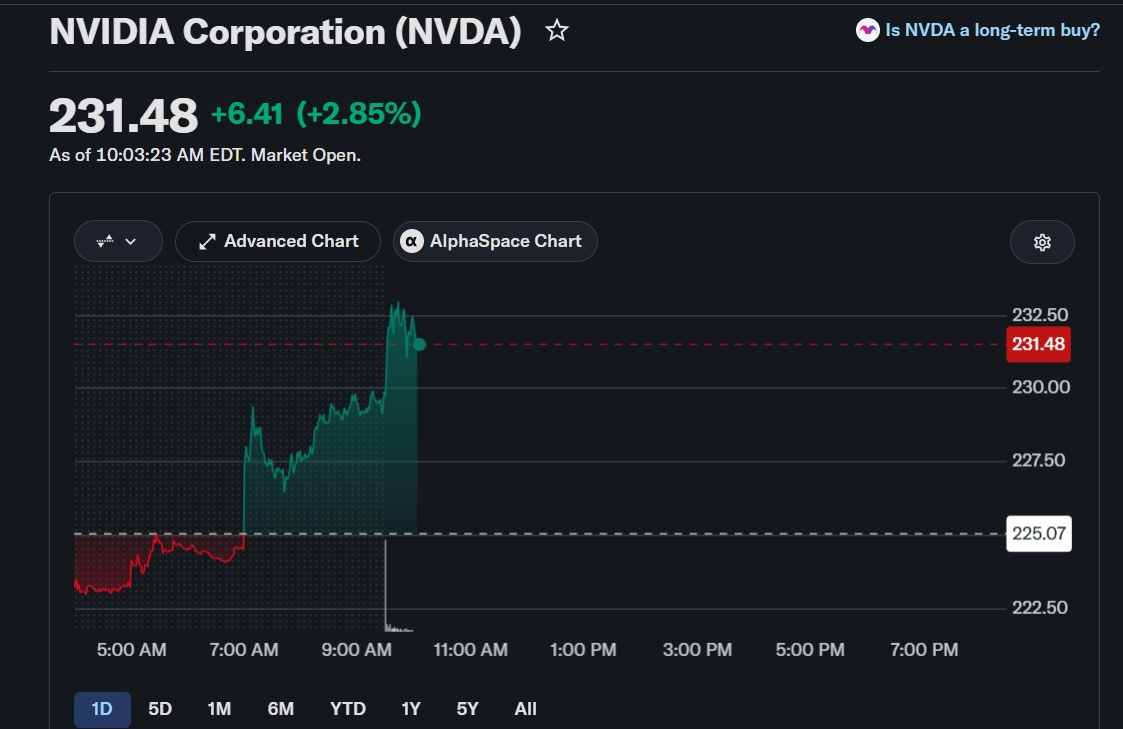Click the 227.50 y-axis label
The image size is (1123, 729).
1038,460
